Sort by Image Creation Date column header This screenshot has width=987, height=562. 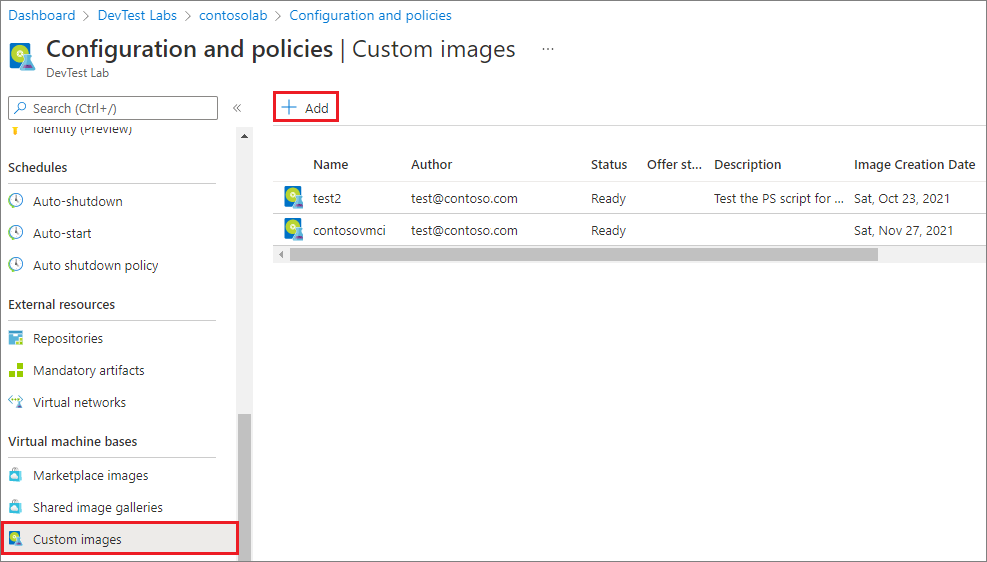(914, 164)
